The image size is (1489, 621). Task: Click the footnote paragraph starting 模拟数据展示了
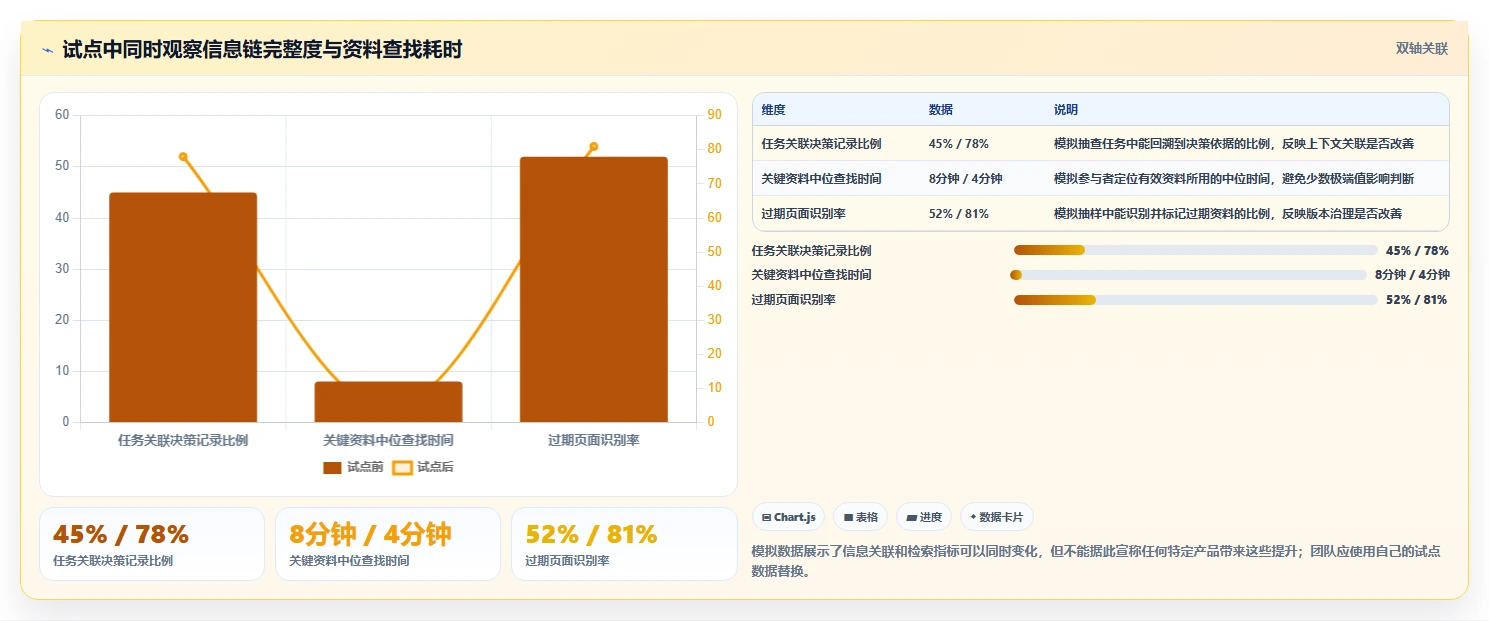pos(1096,561)
